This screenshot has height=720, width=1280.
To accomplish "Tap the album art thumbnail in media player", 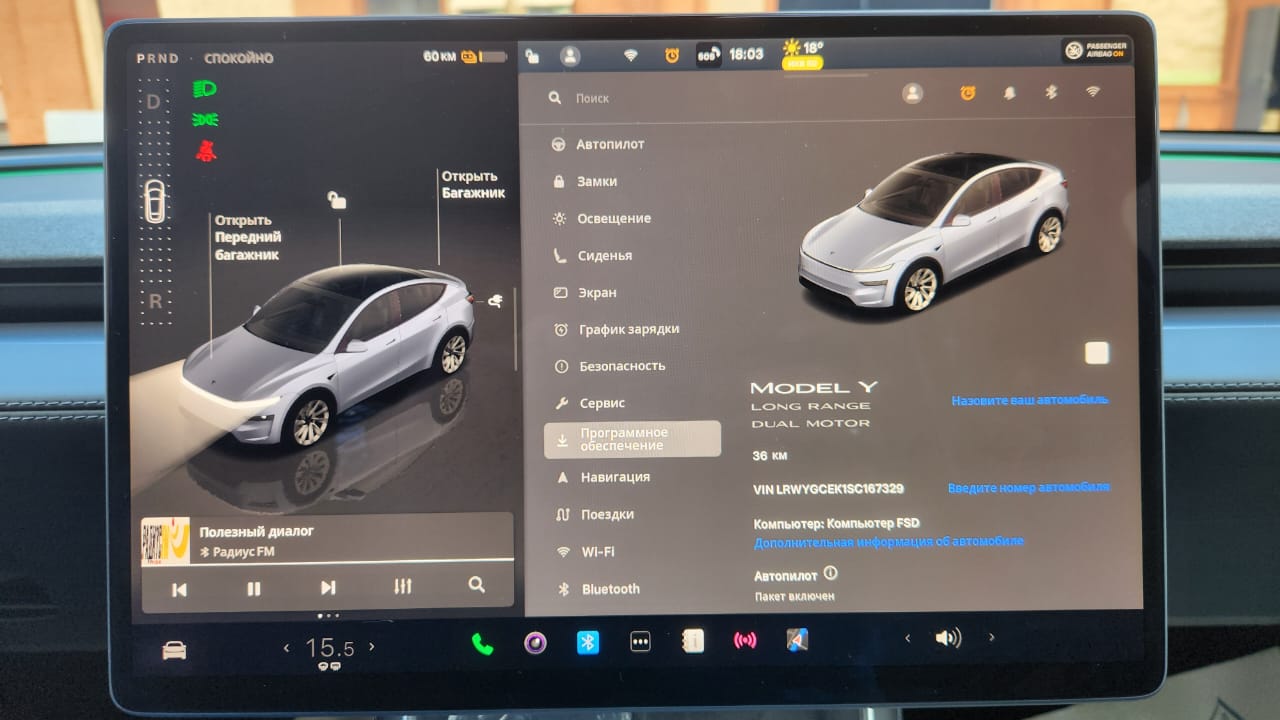I will (166, 543).
